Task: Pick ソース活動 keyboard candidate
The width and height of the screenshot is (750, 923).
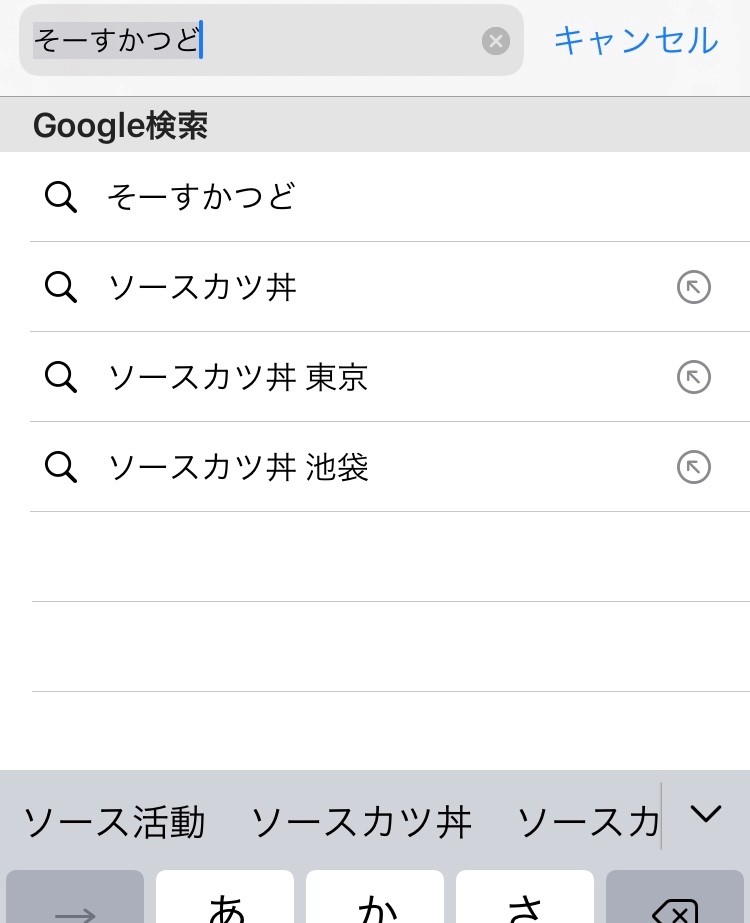Action: (x=114, y=822)
